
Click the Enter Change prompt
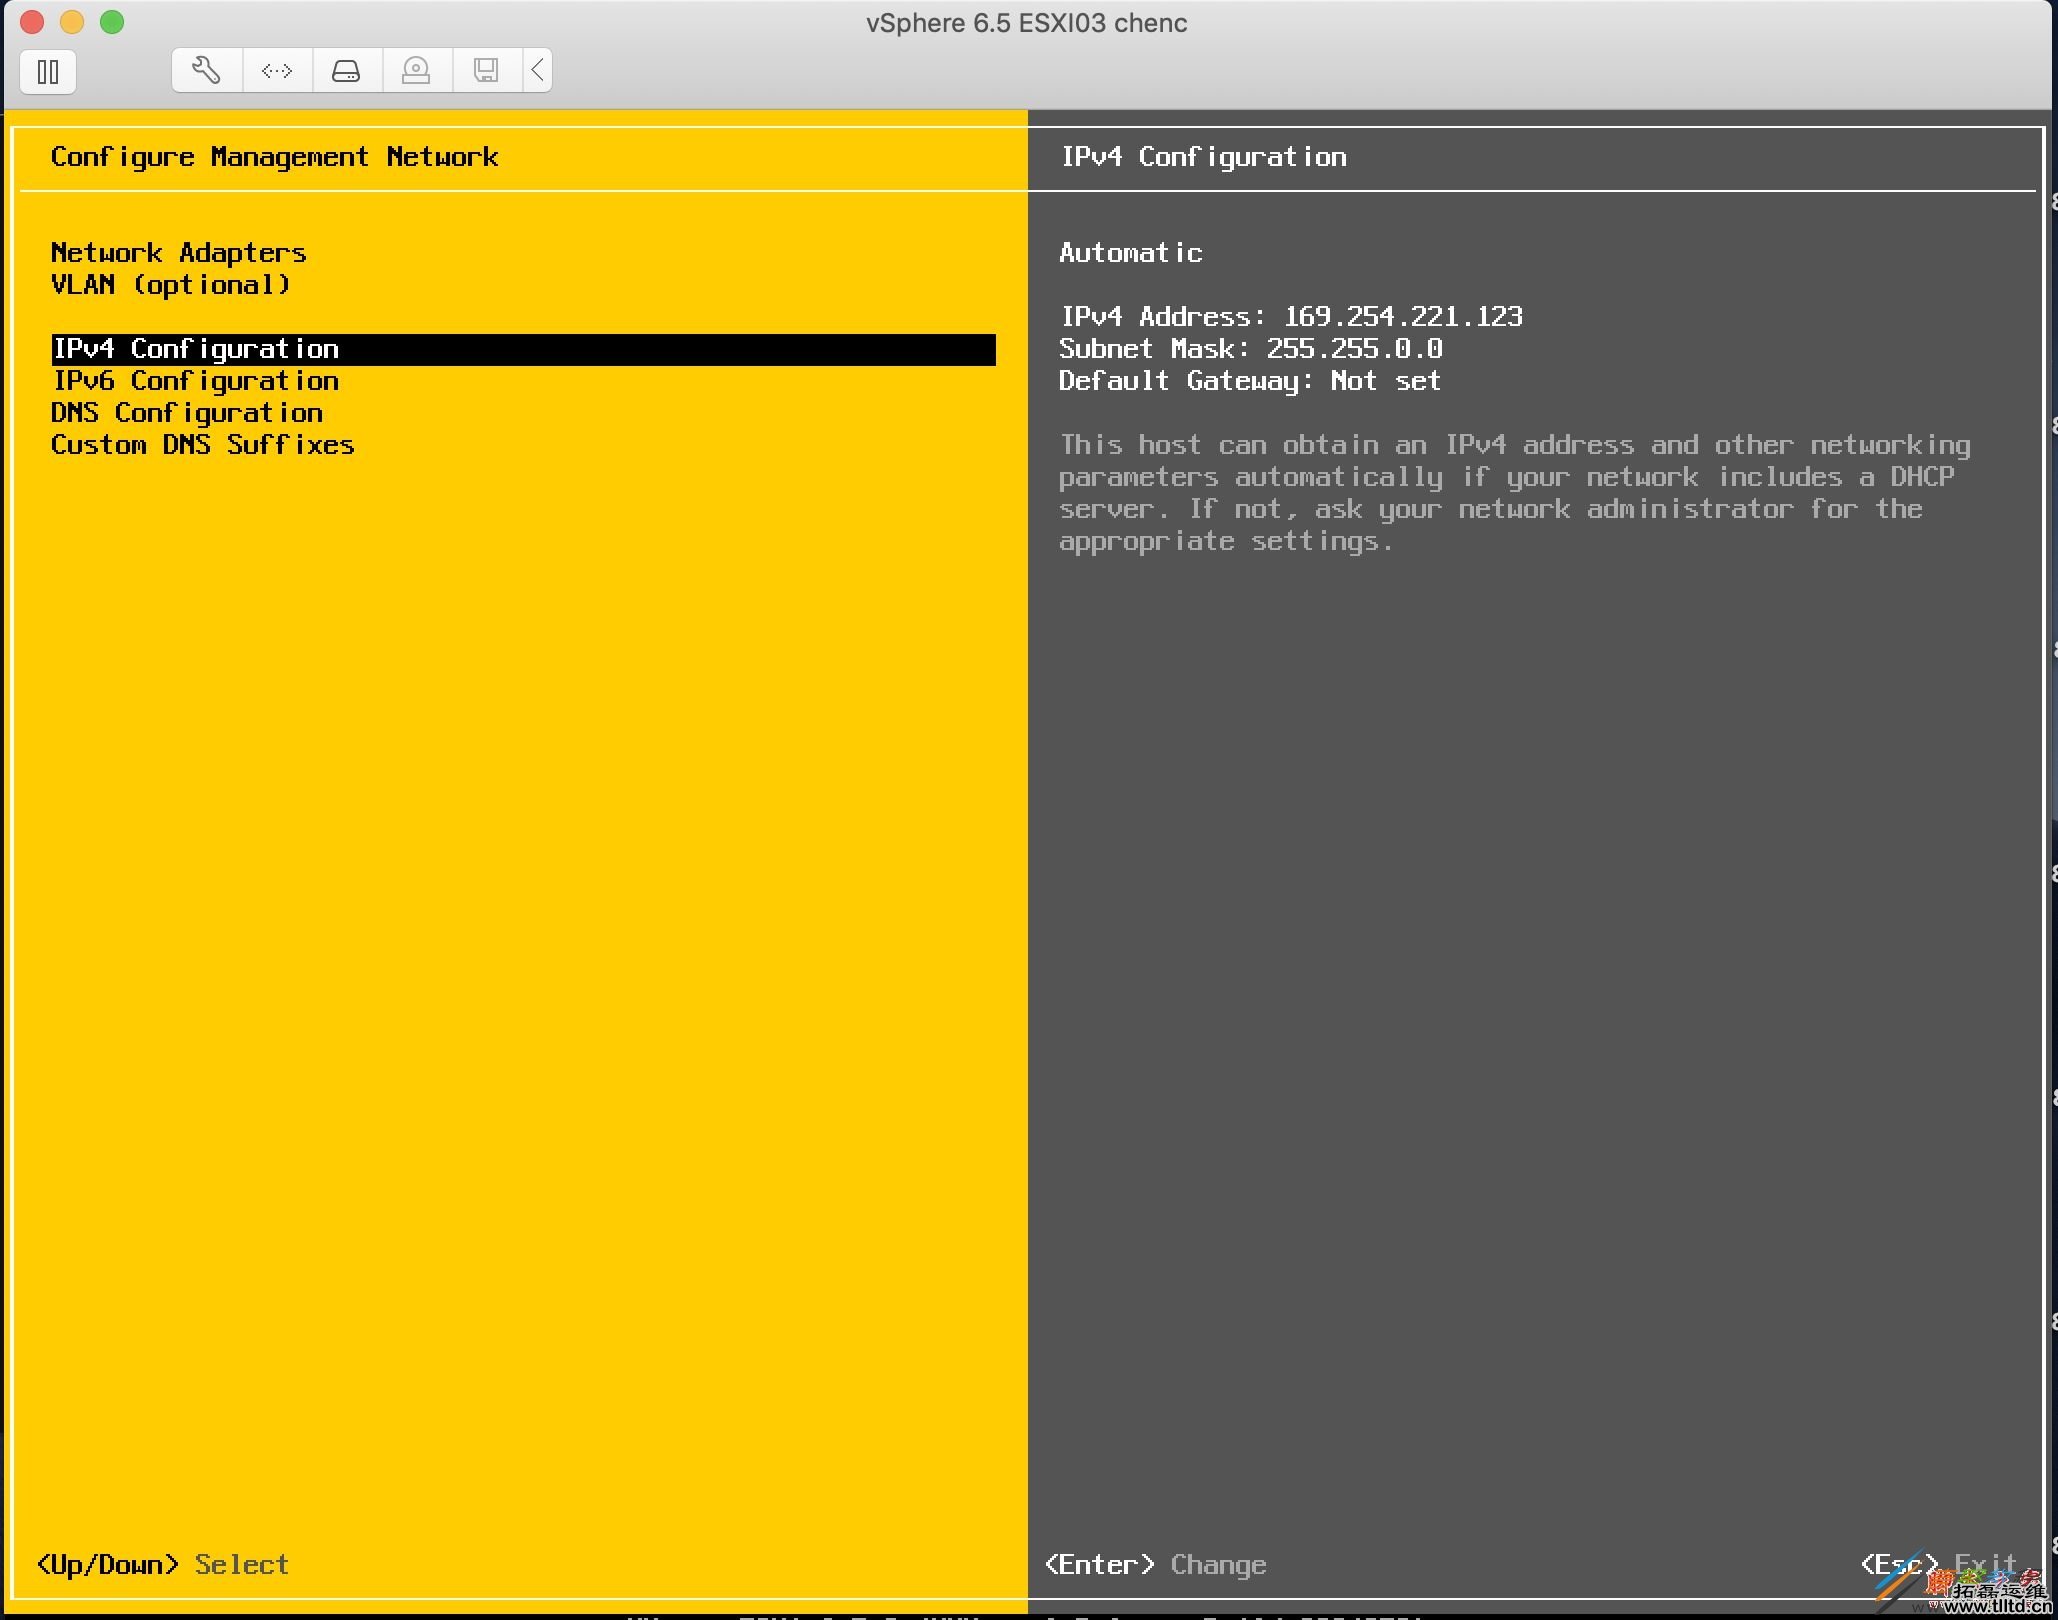click(1155, 1564)
